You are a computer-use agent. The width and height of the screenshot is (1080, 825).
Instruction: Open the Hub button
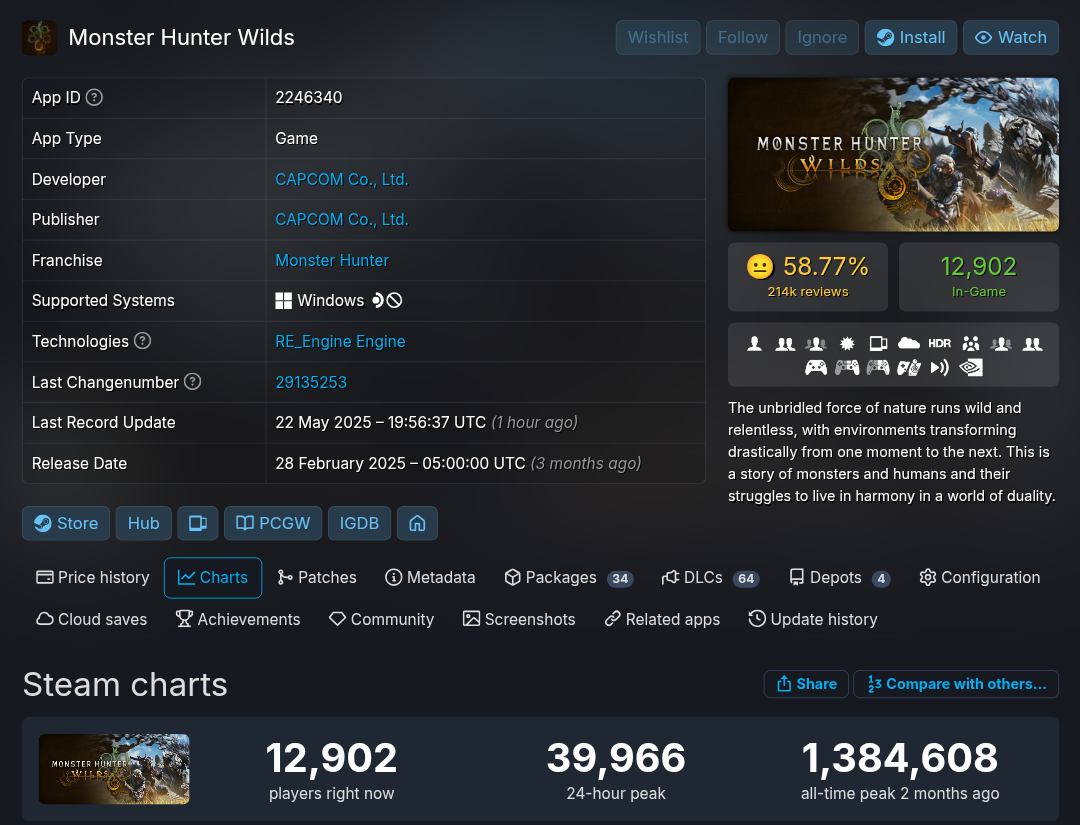tap(143, 523)
